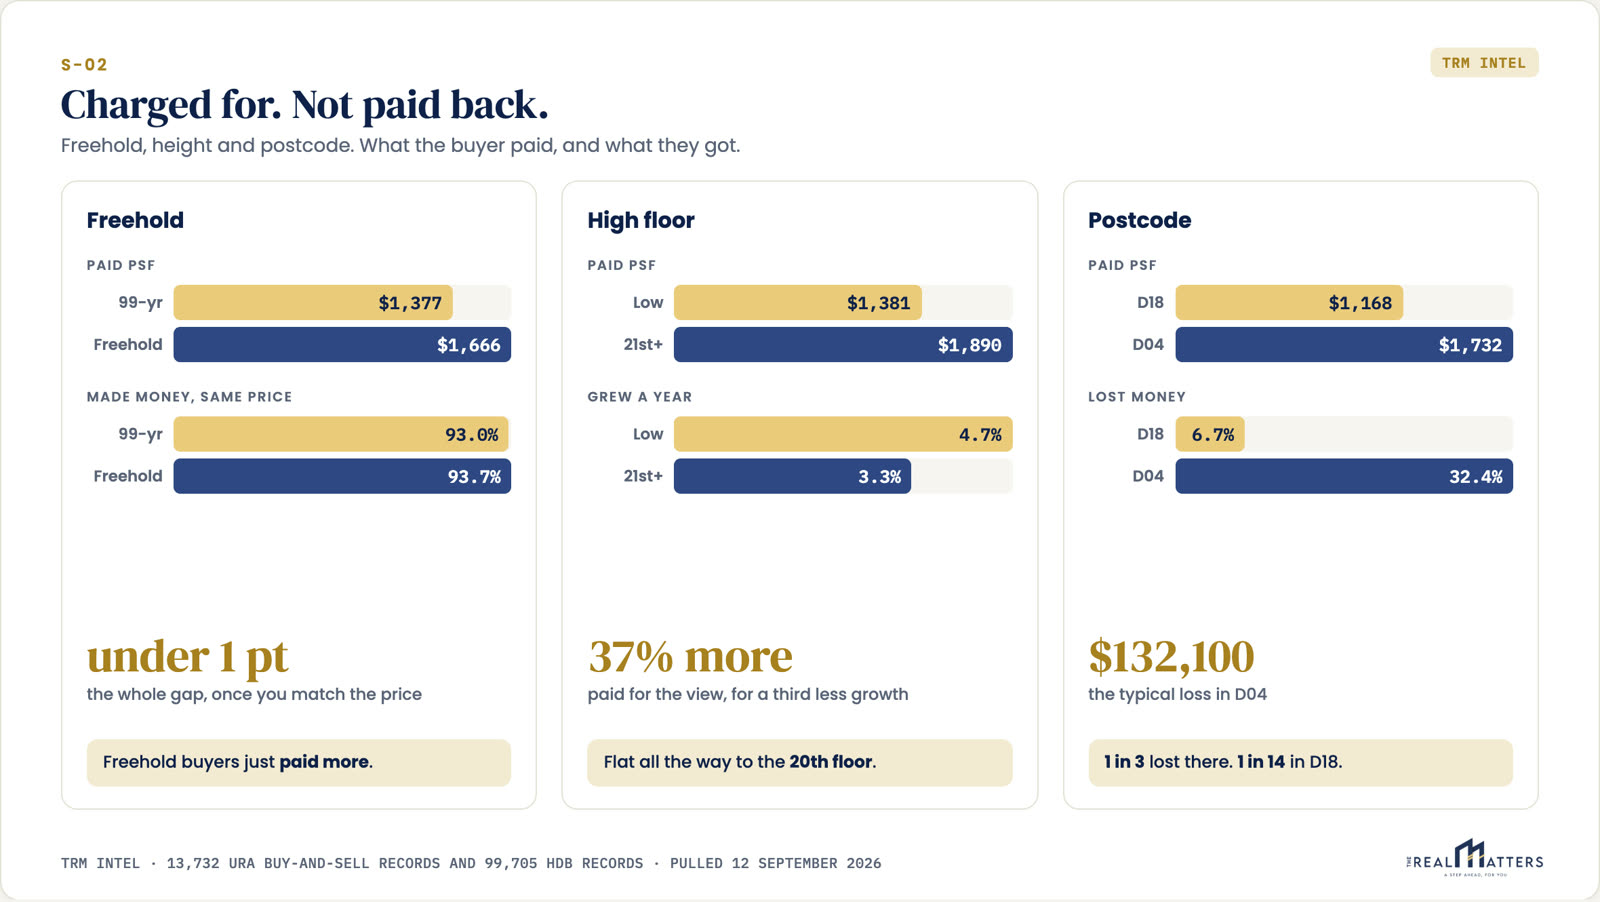Click the D04 $1,732 paid PSF bar
Screen dimensions: 1600x902
point(1344,345)
